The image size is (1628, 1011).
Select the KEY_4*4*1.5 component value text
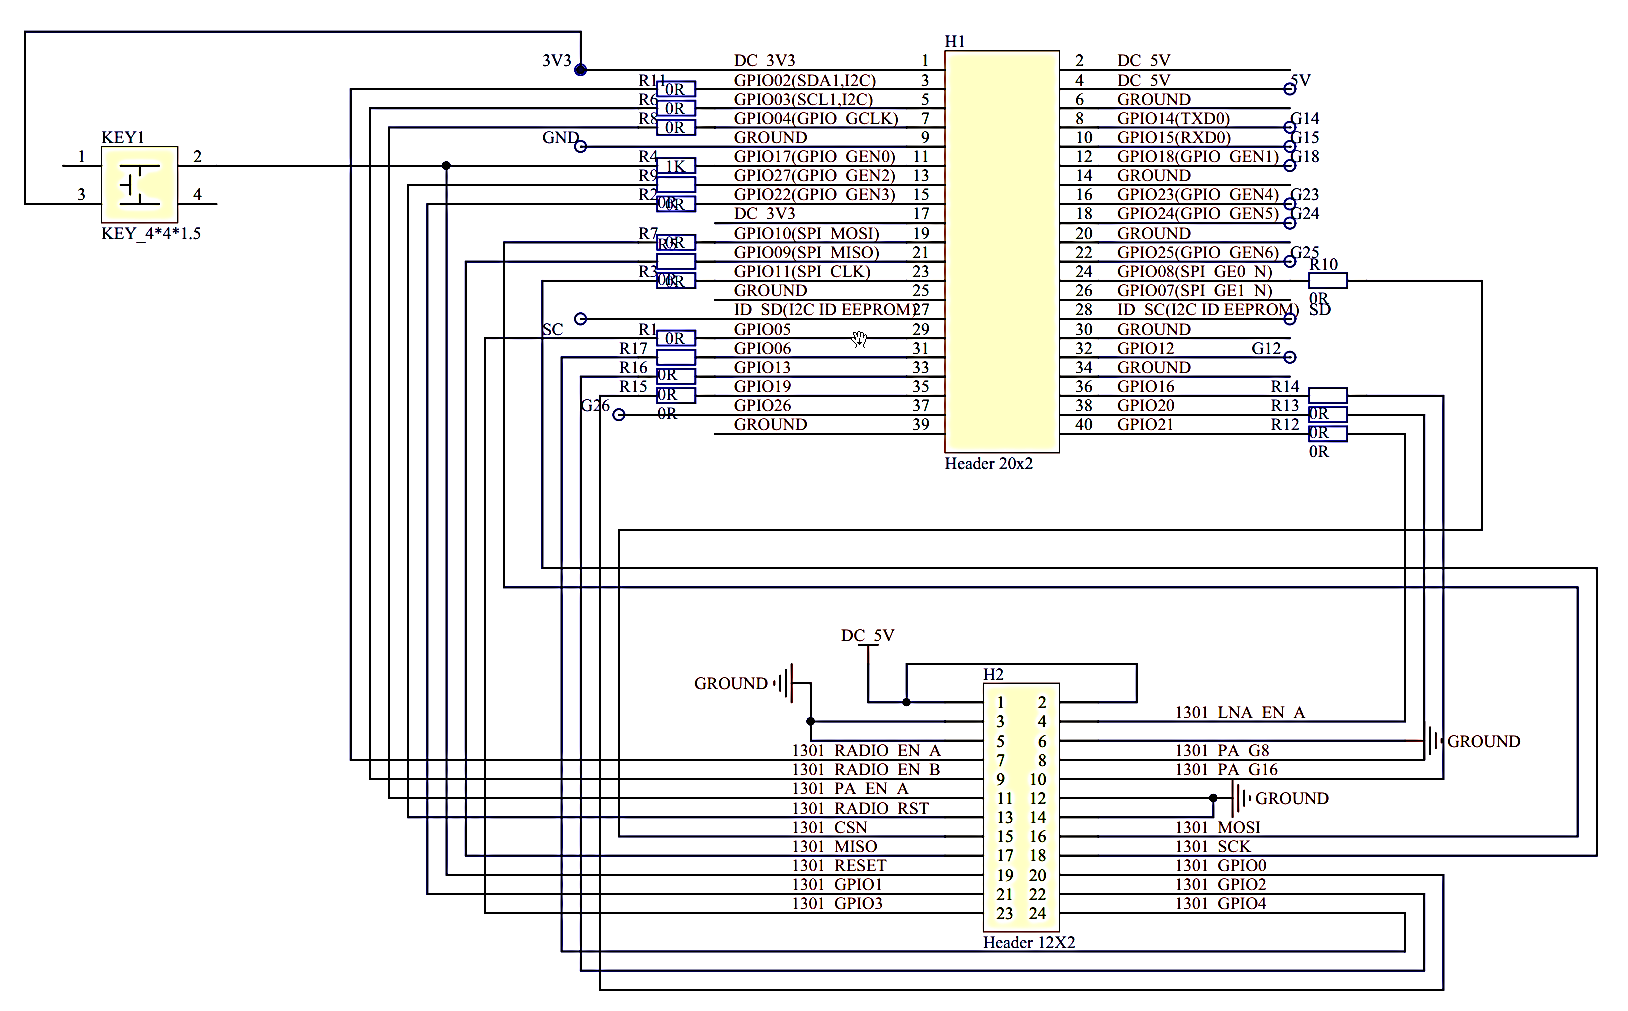151,233
